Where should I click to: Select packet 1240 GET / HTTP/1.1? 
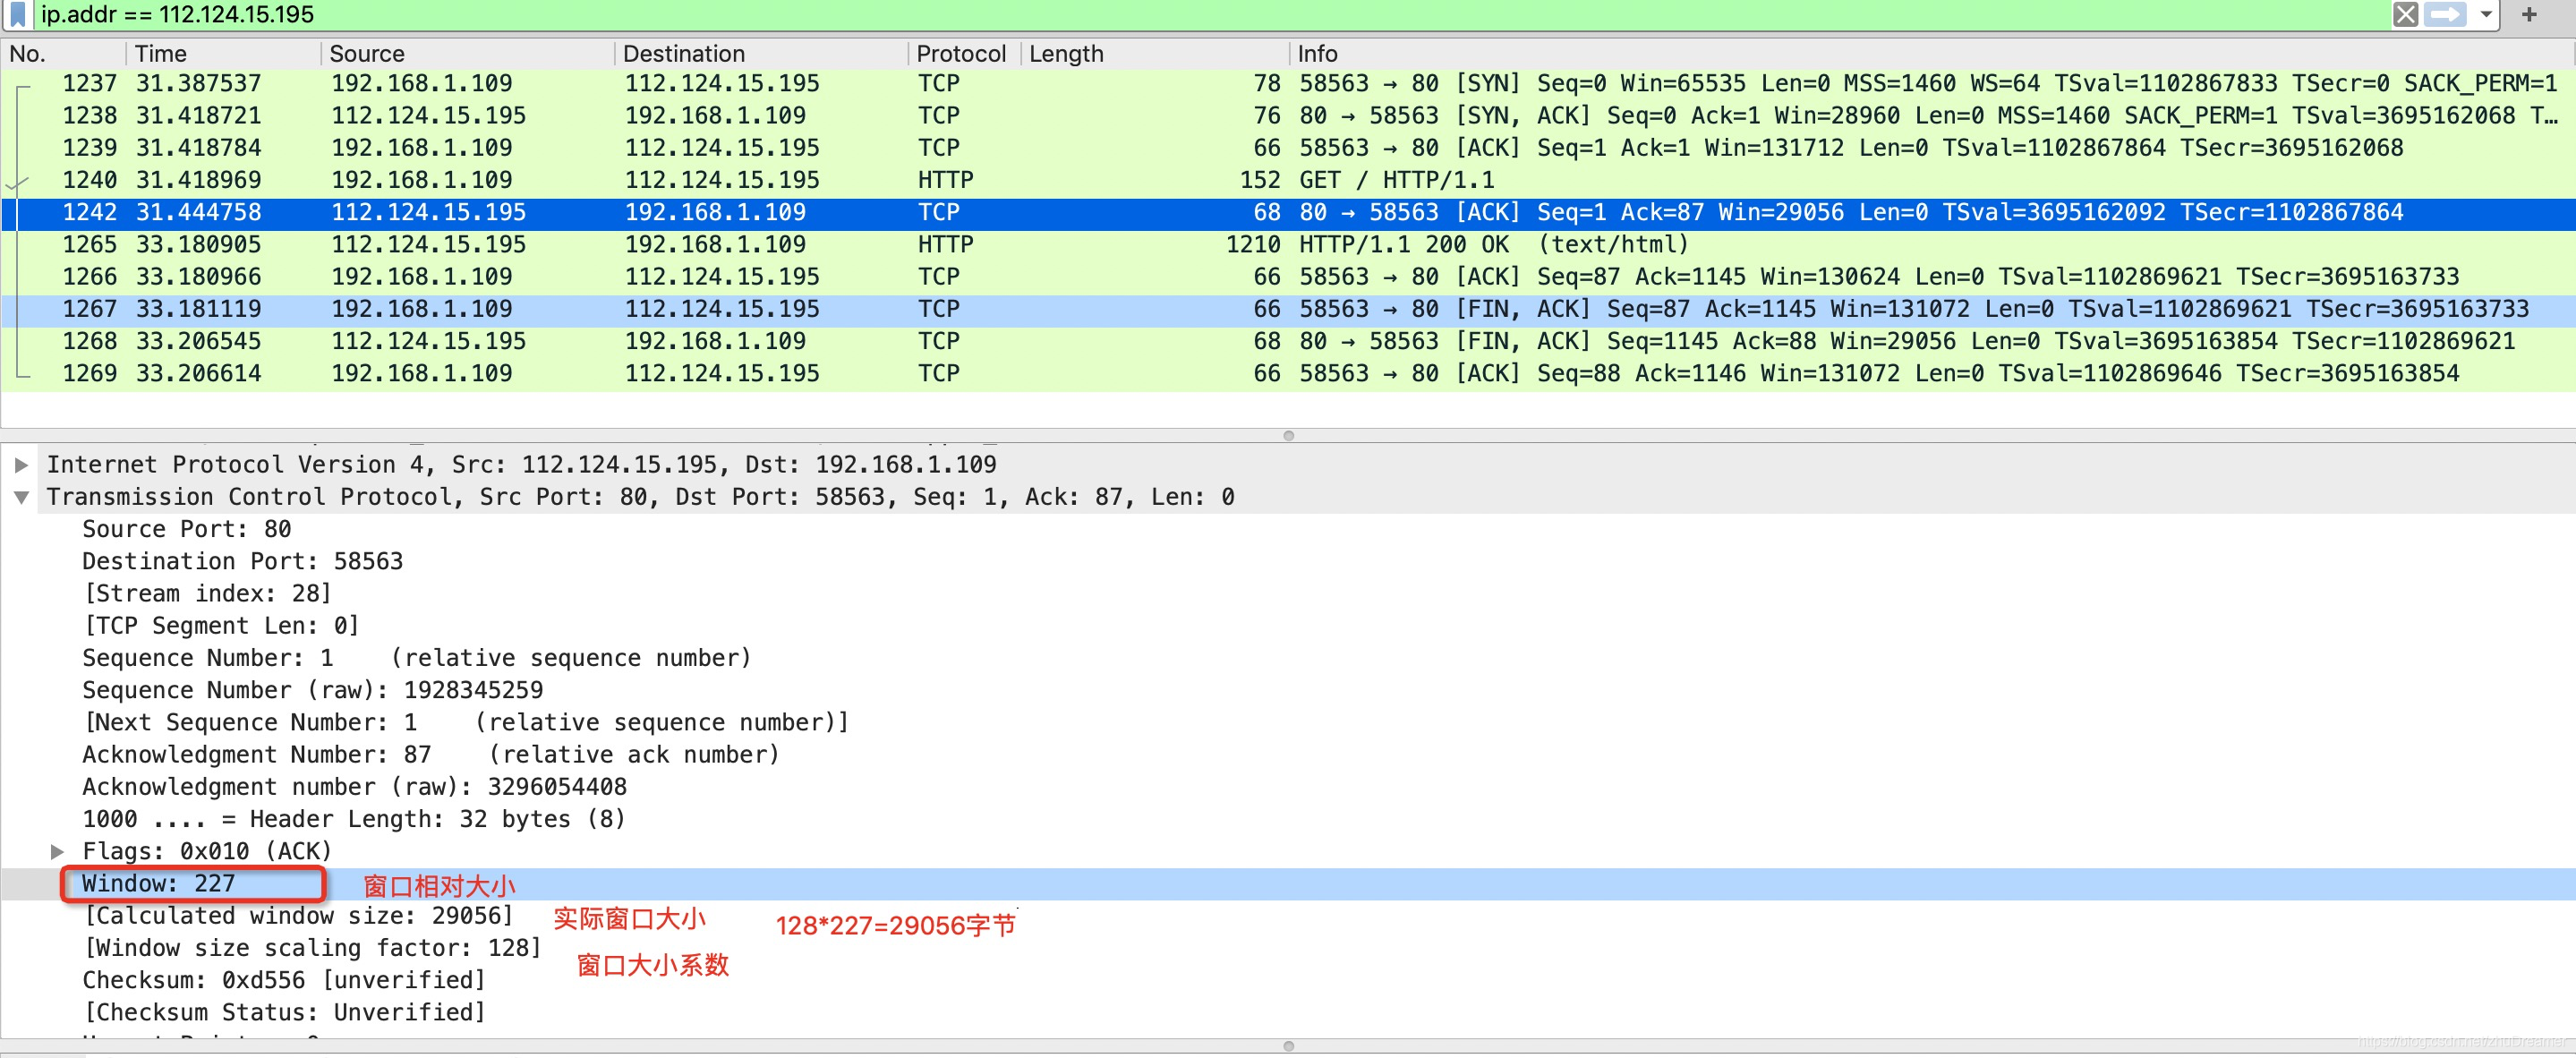[1288, 180]
